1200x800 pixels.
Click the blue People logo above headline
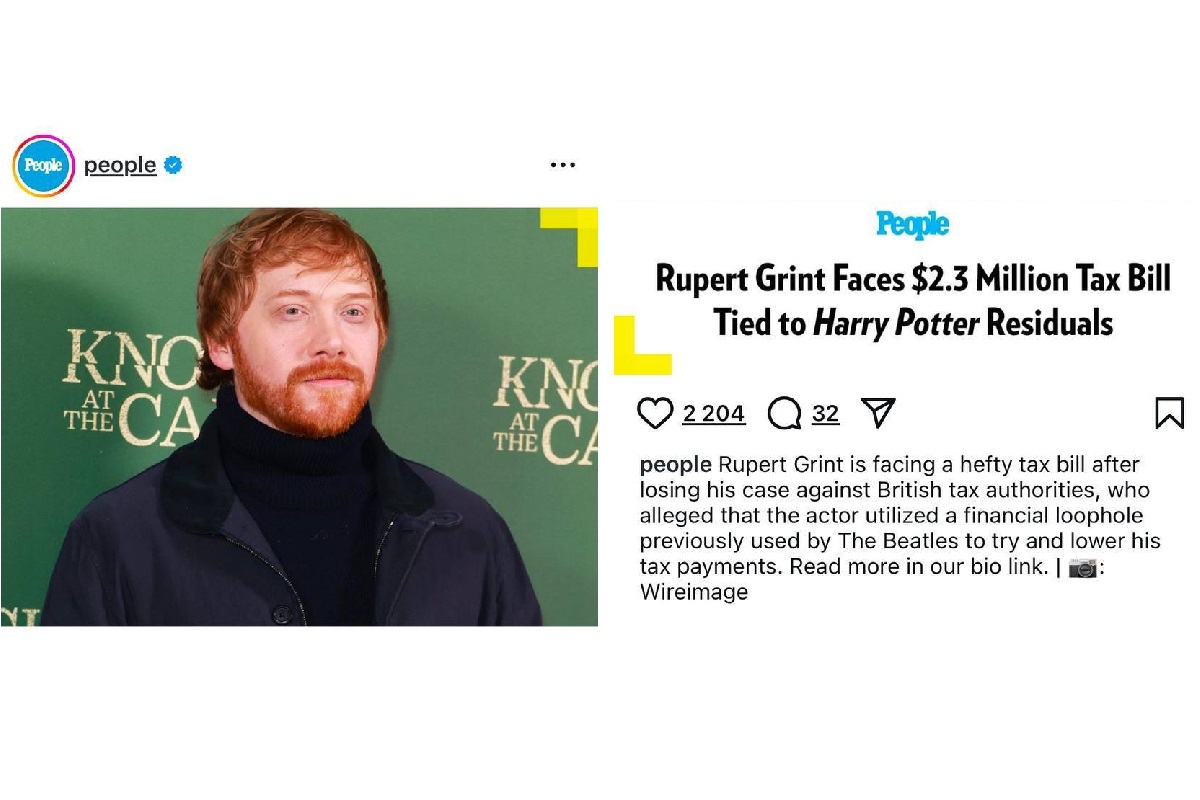pyautogui.click(x=912, y=225)
